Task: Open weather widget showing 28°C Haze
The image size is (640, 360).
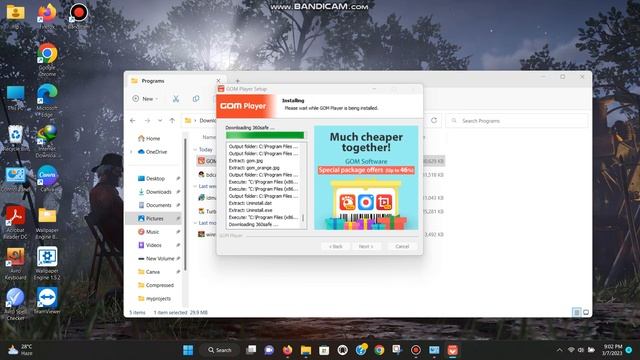Action: [20, 350]
